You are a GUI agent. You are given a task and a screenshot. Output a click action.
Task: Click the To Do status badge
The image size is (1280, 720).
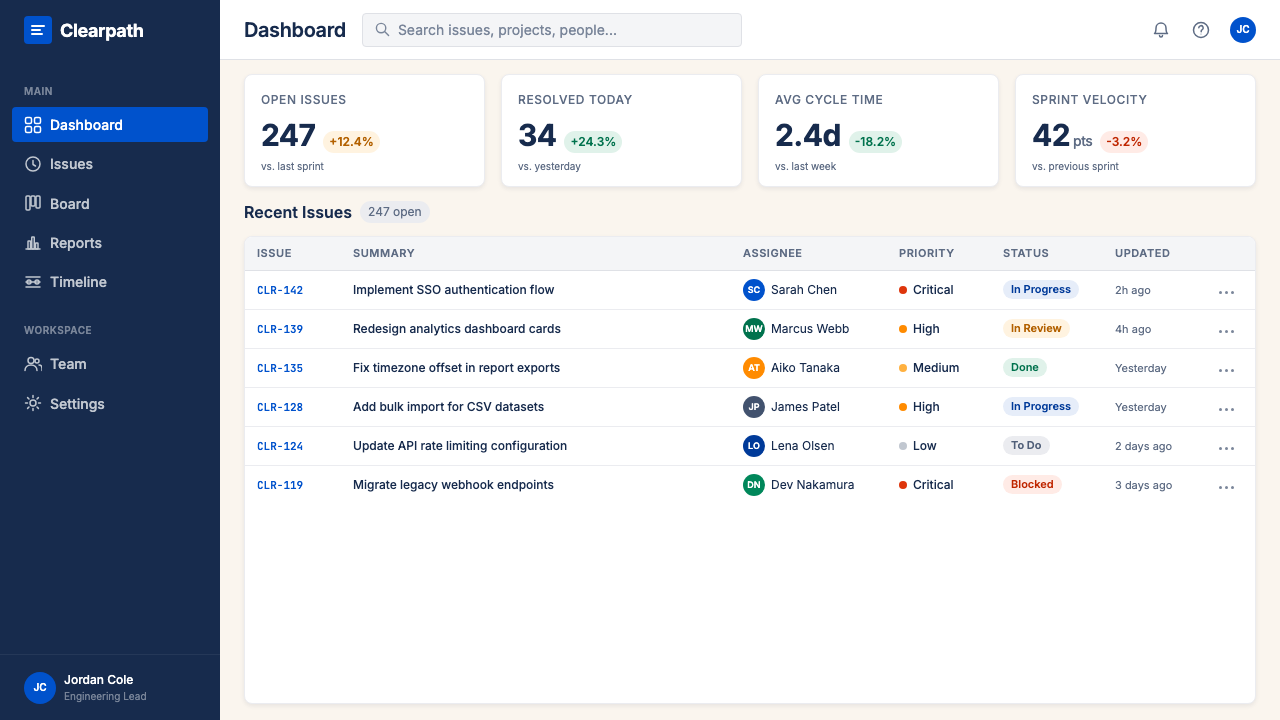tap(1026, 446)
